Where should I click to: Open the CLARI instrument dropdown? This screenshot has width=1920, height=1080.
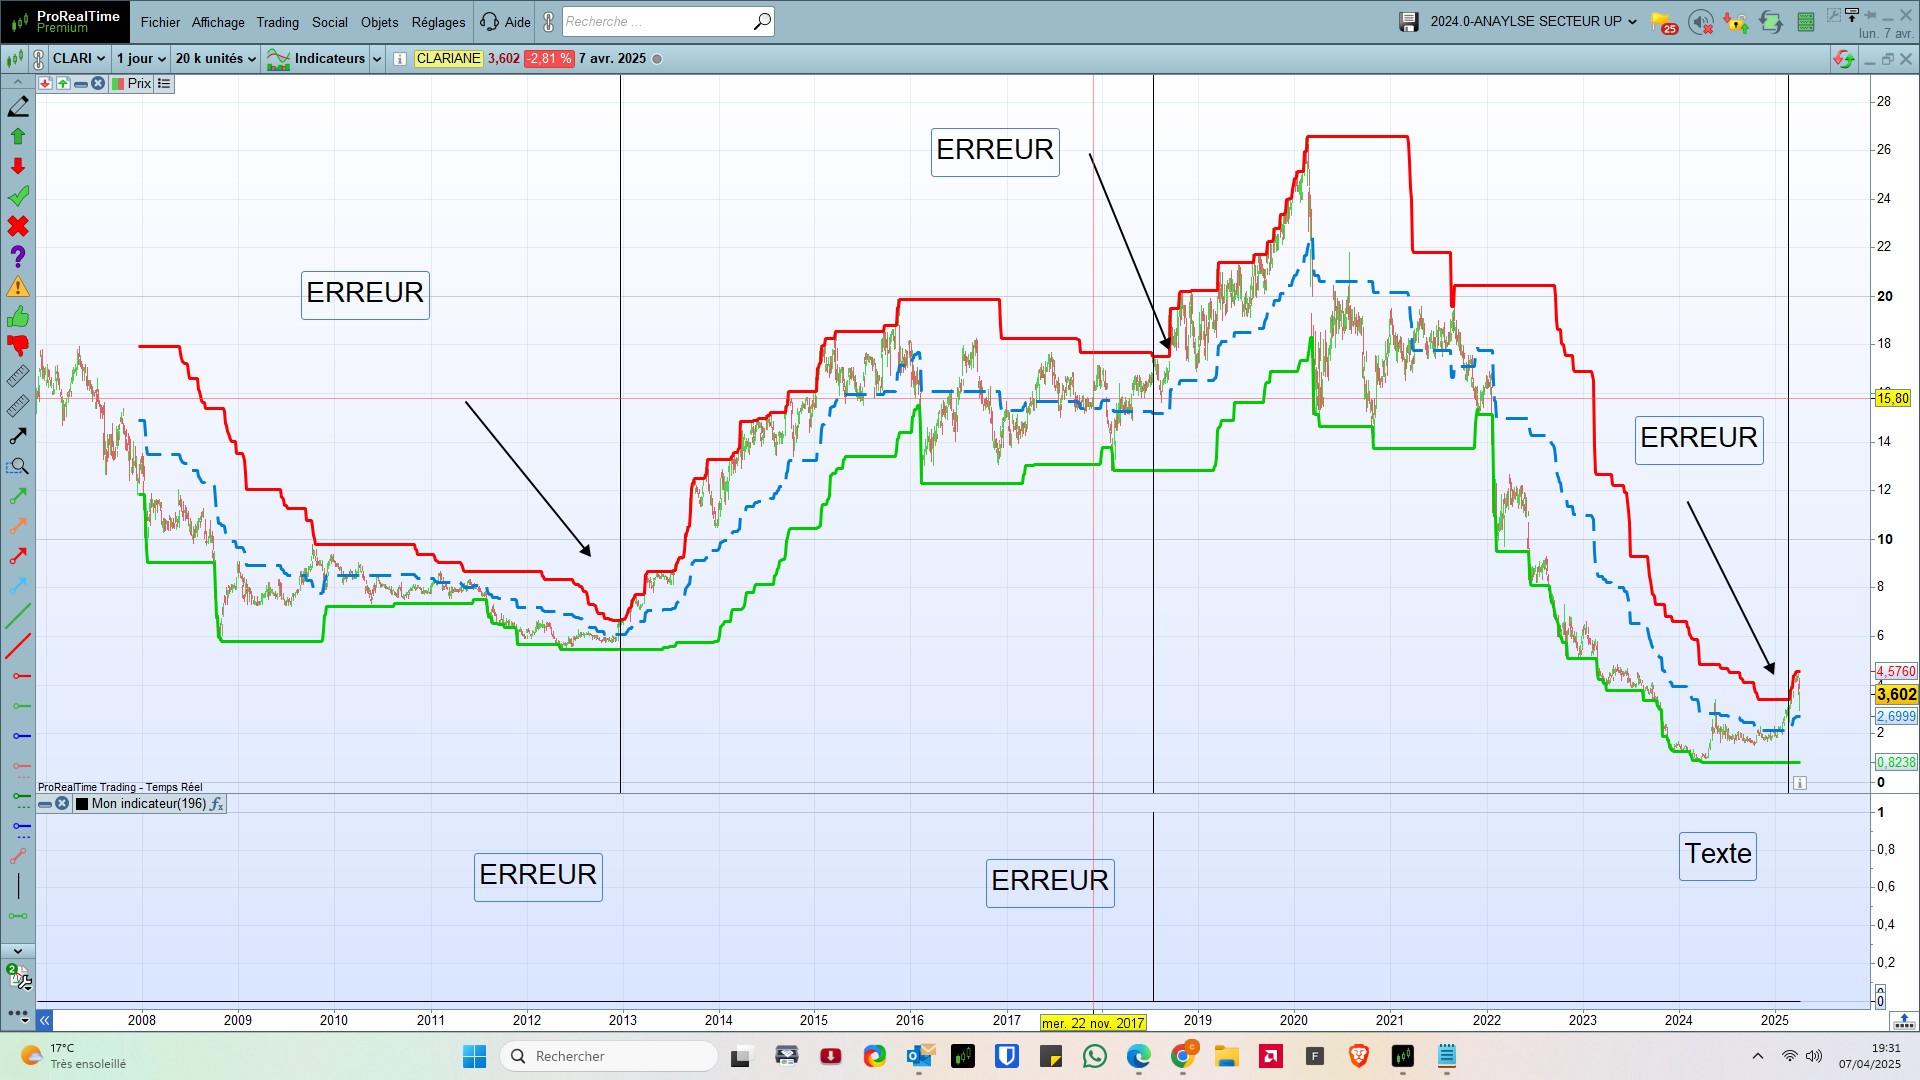(x=79, y=59)
